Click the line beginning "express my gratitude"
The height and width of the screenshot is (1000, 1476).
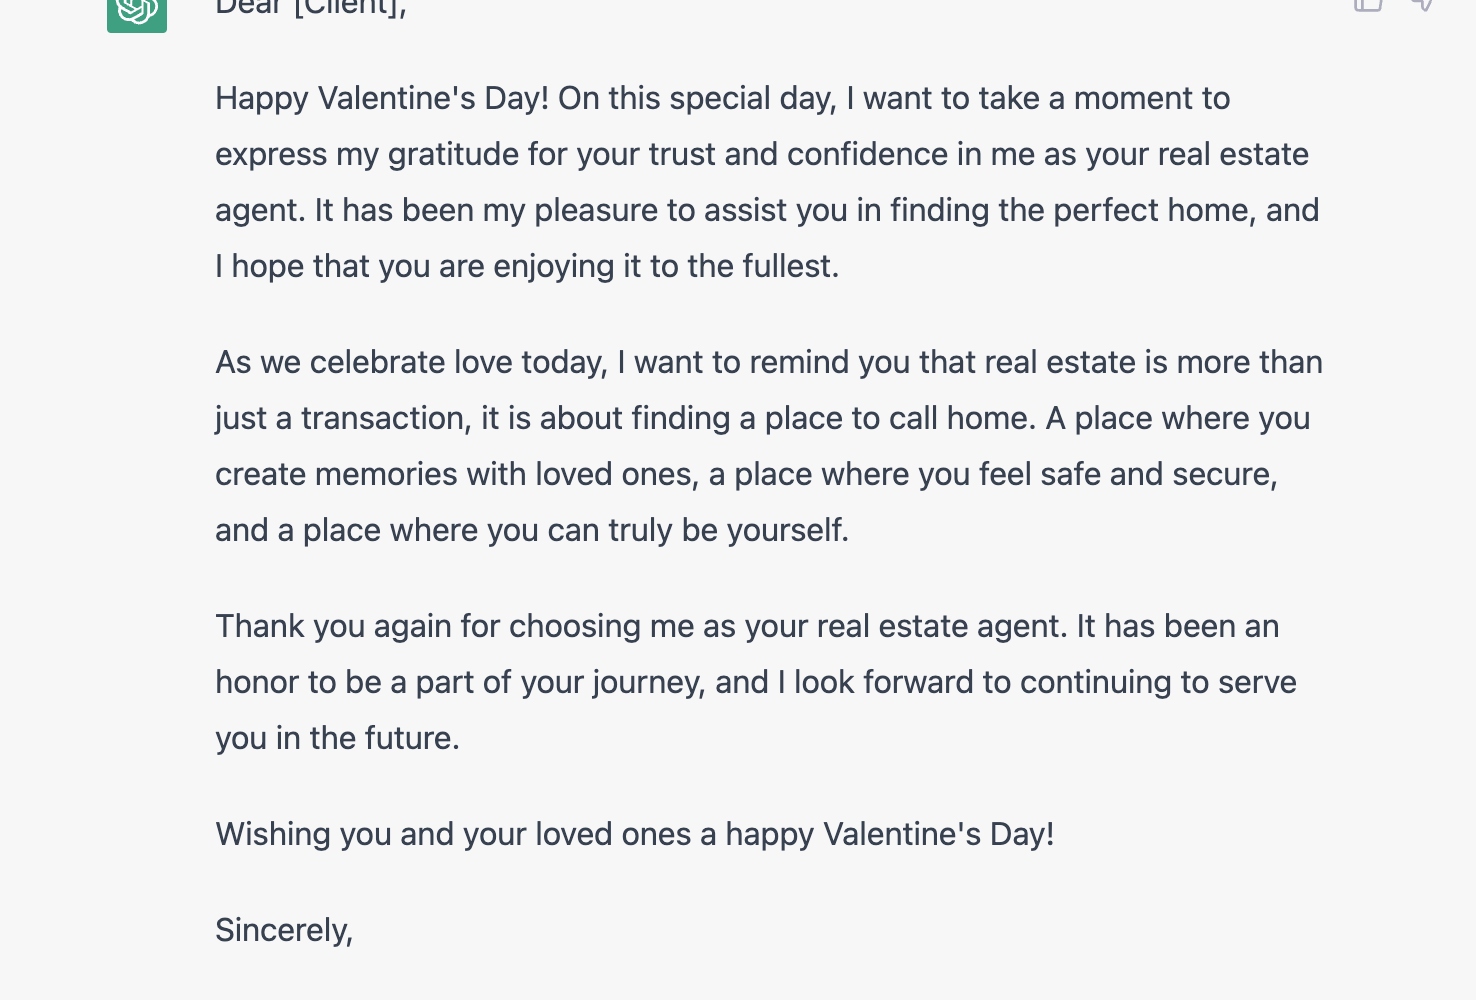(x=761, y=154)
